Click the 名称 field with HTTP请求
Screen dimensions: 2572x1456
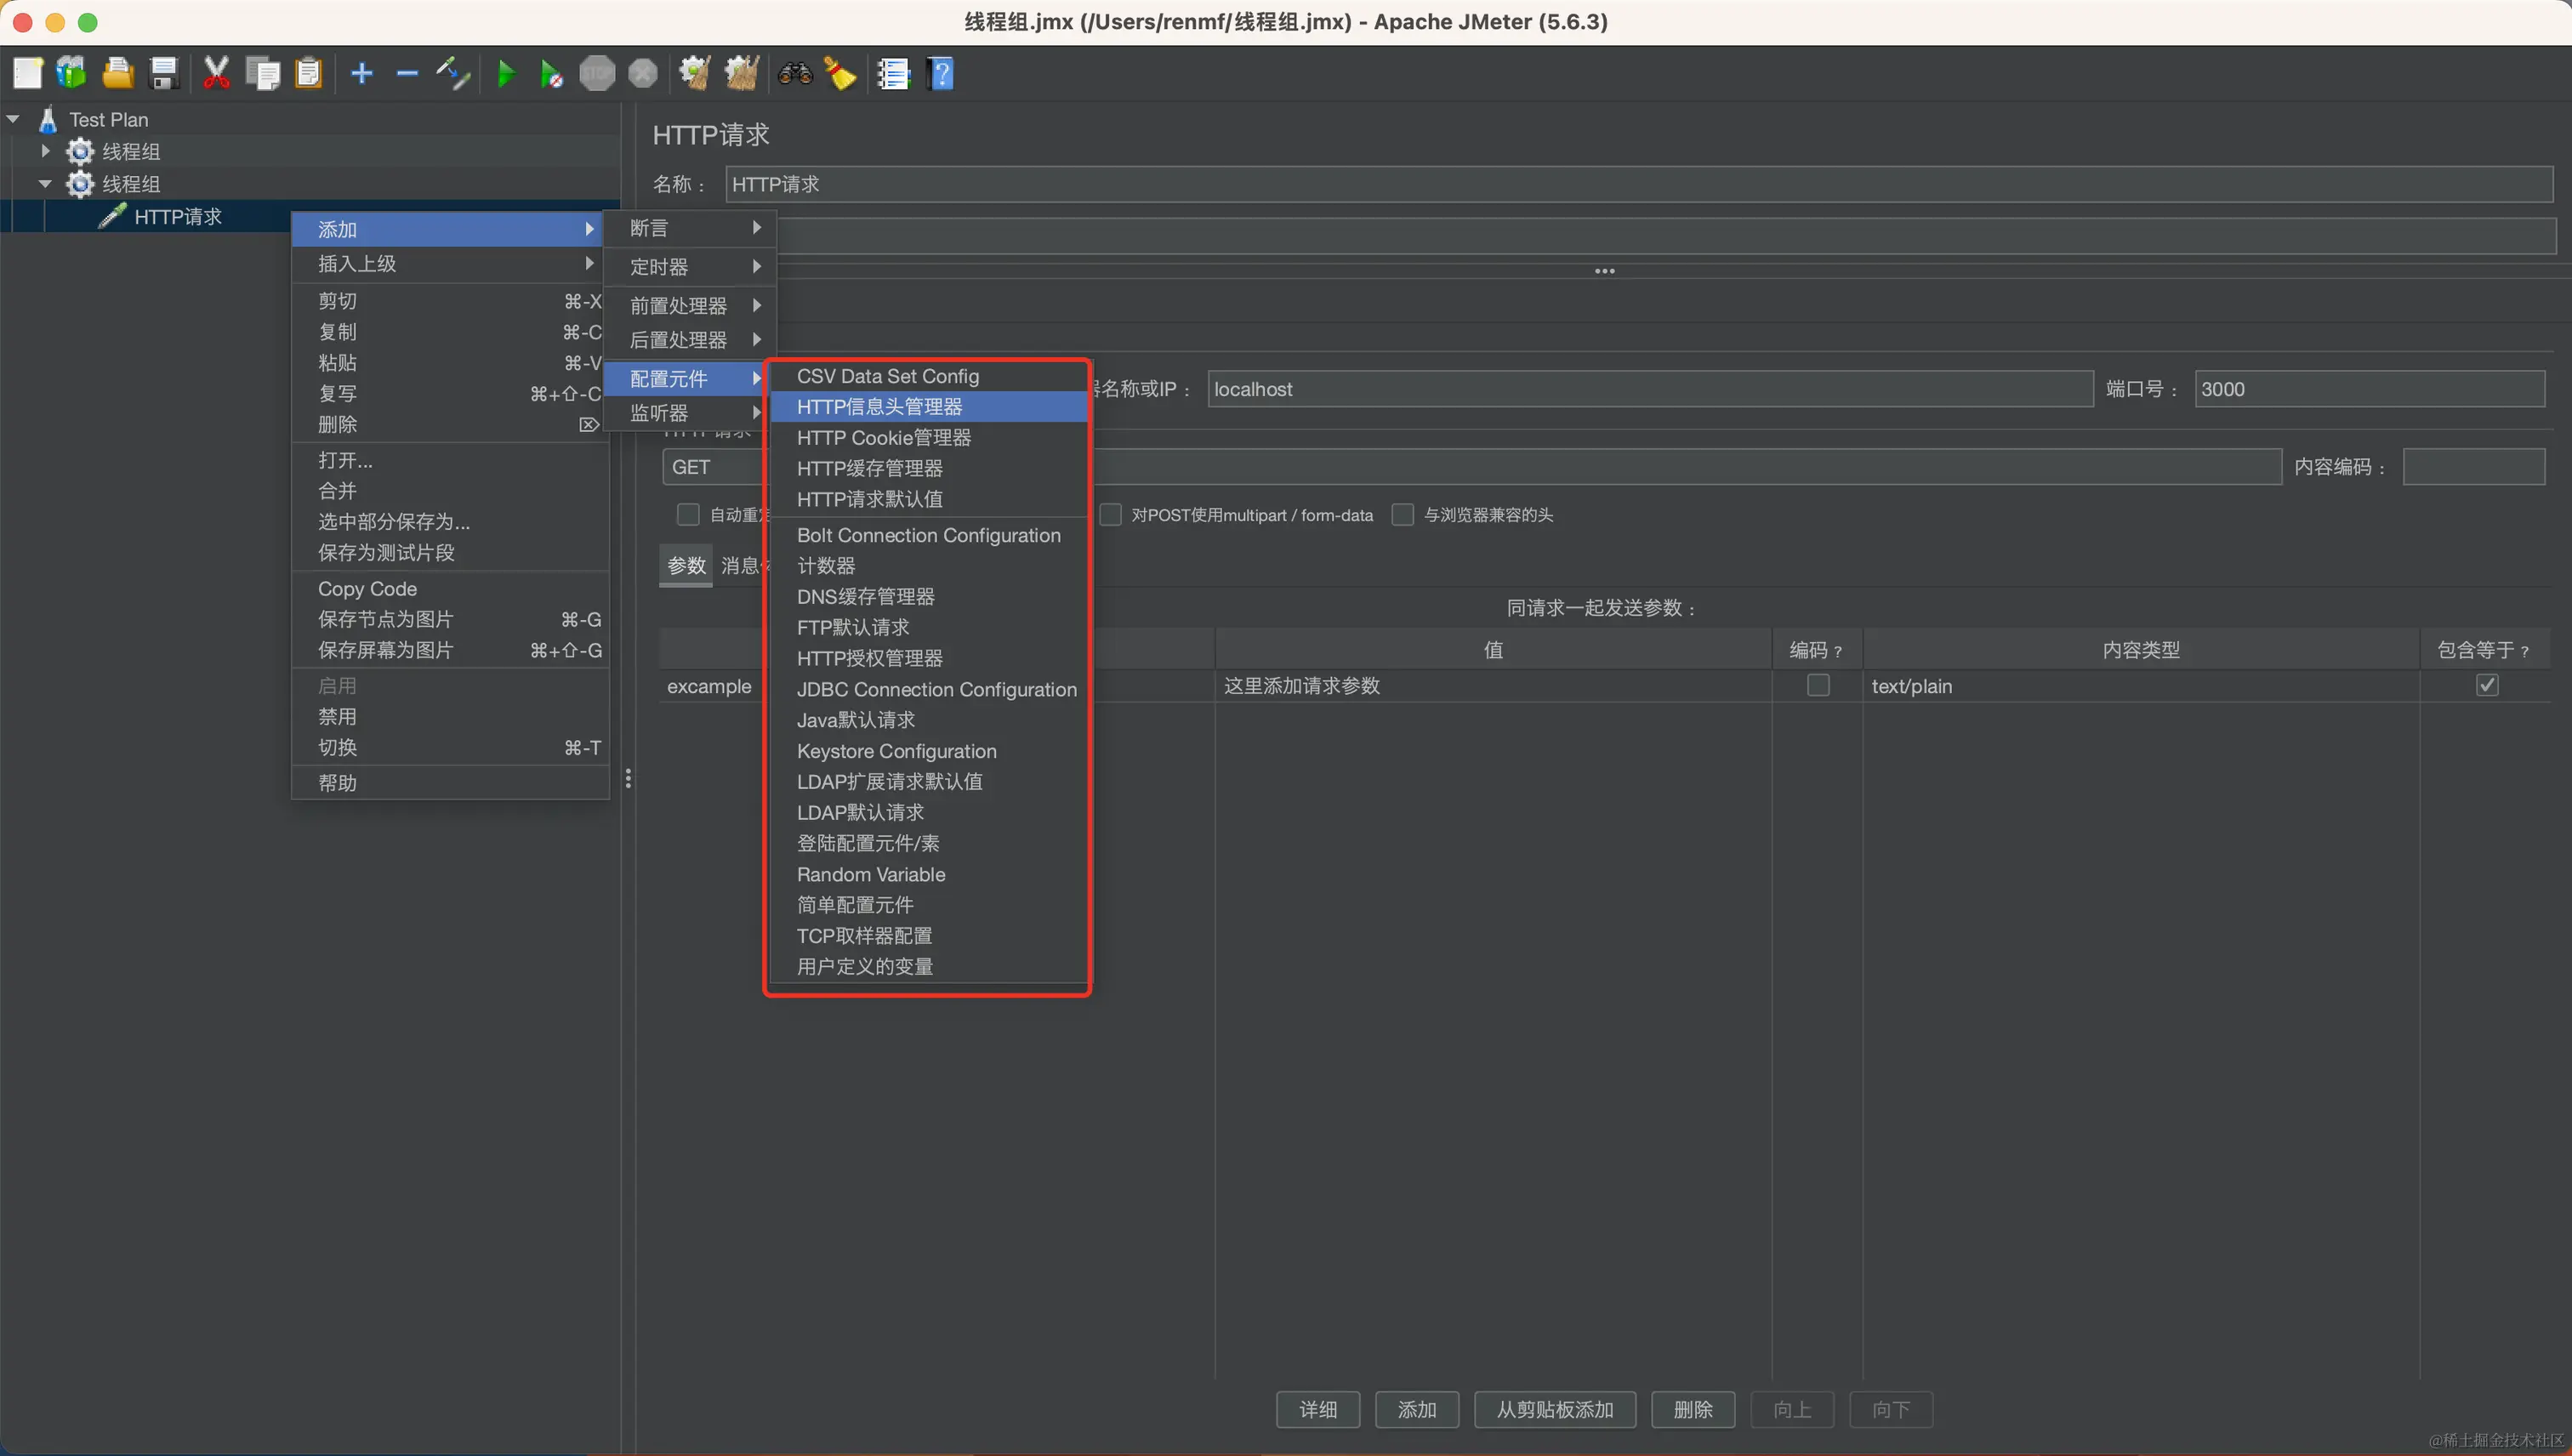(x=1639, y=184)
